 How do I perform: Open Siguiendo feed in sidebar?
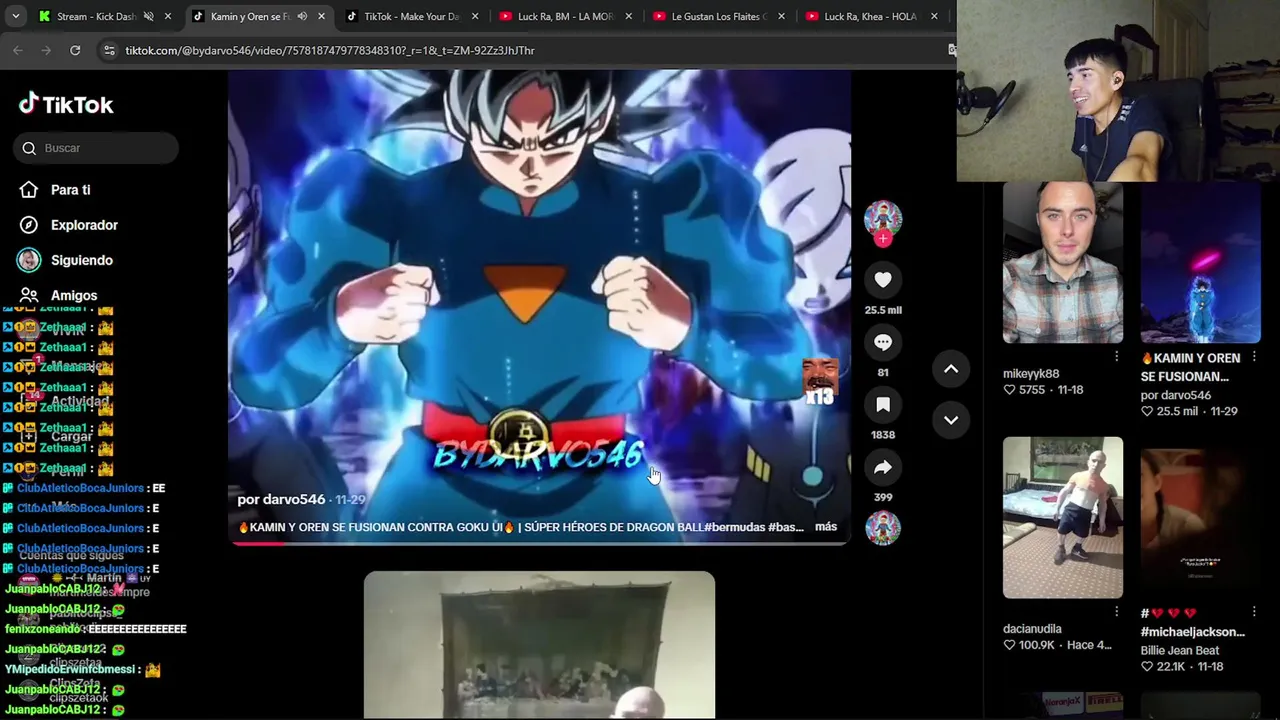(x=82, y=260)
